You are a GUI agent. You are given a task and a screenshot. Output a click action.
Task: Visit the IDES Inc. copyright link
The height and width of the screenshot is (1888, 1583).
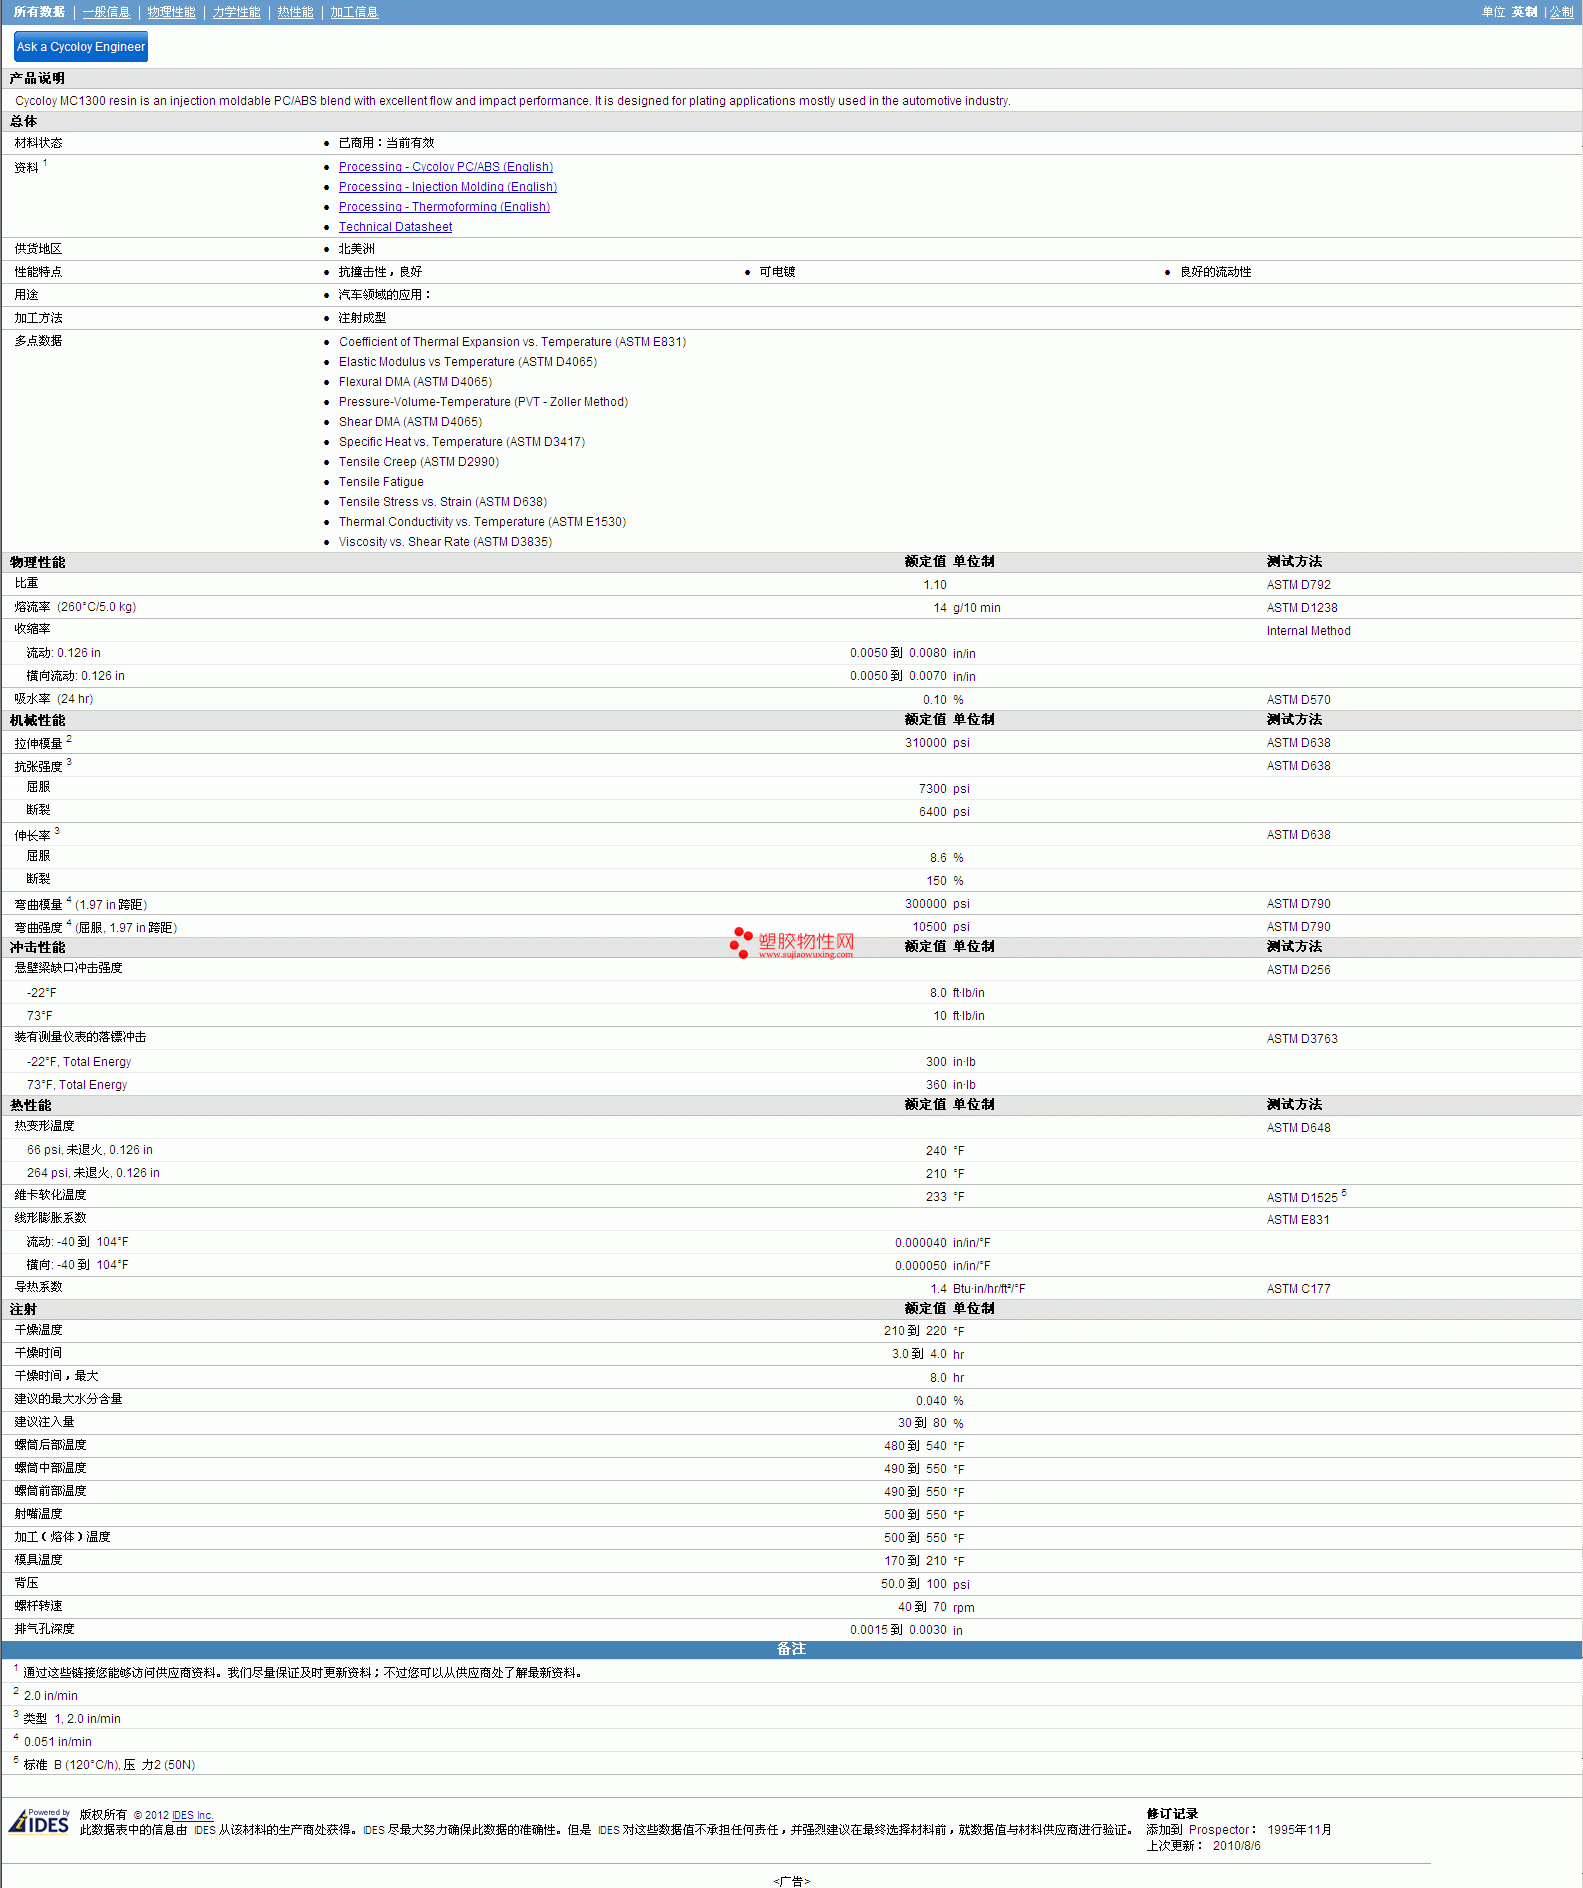click(193, 1815)
